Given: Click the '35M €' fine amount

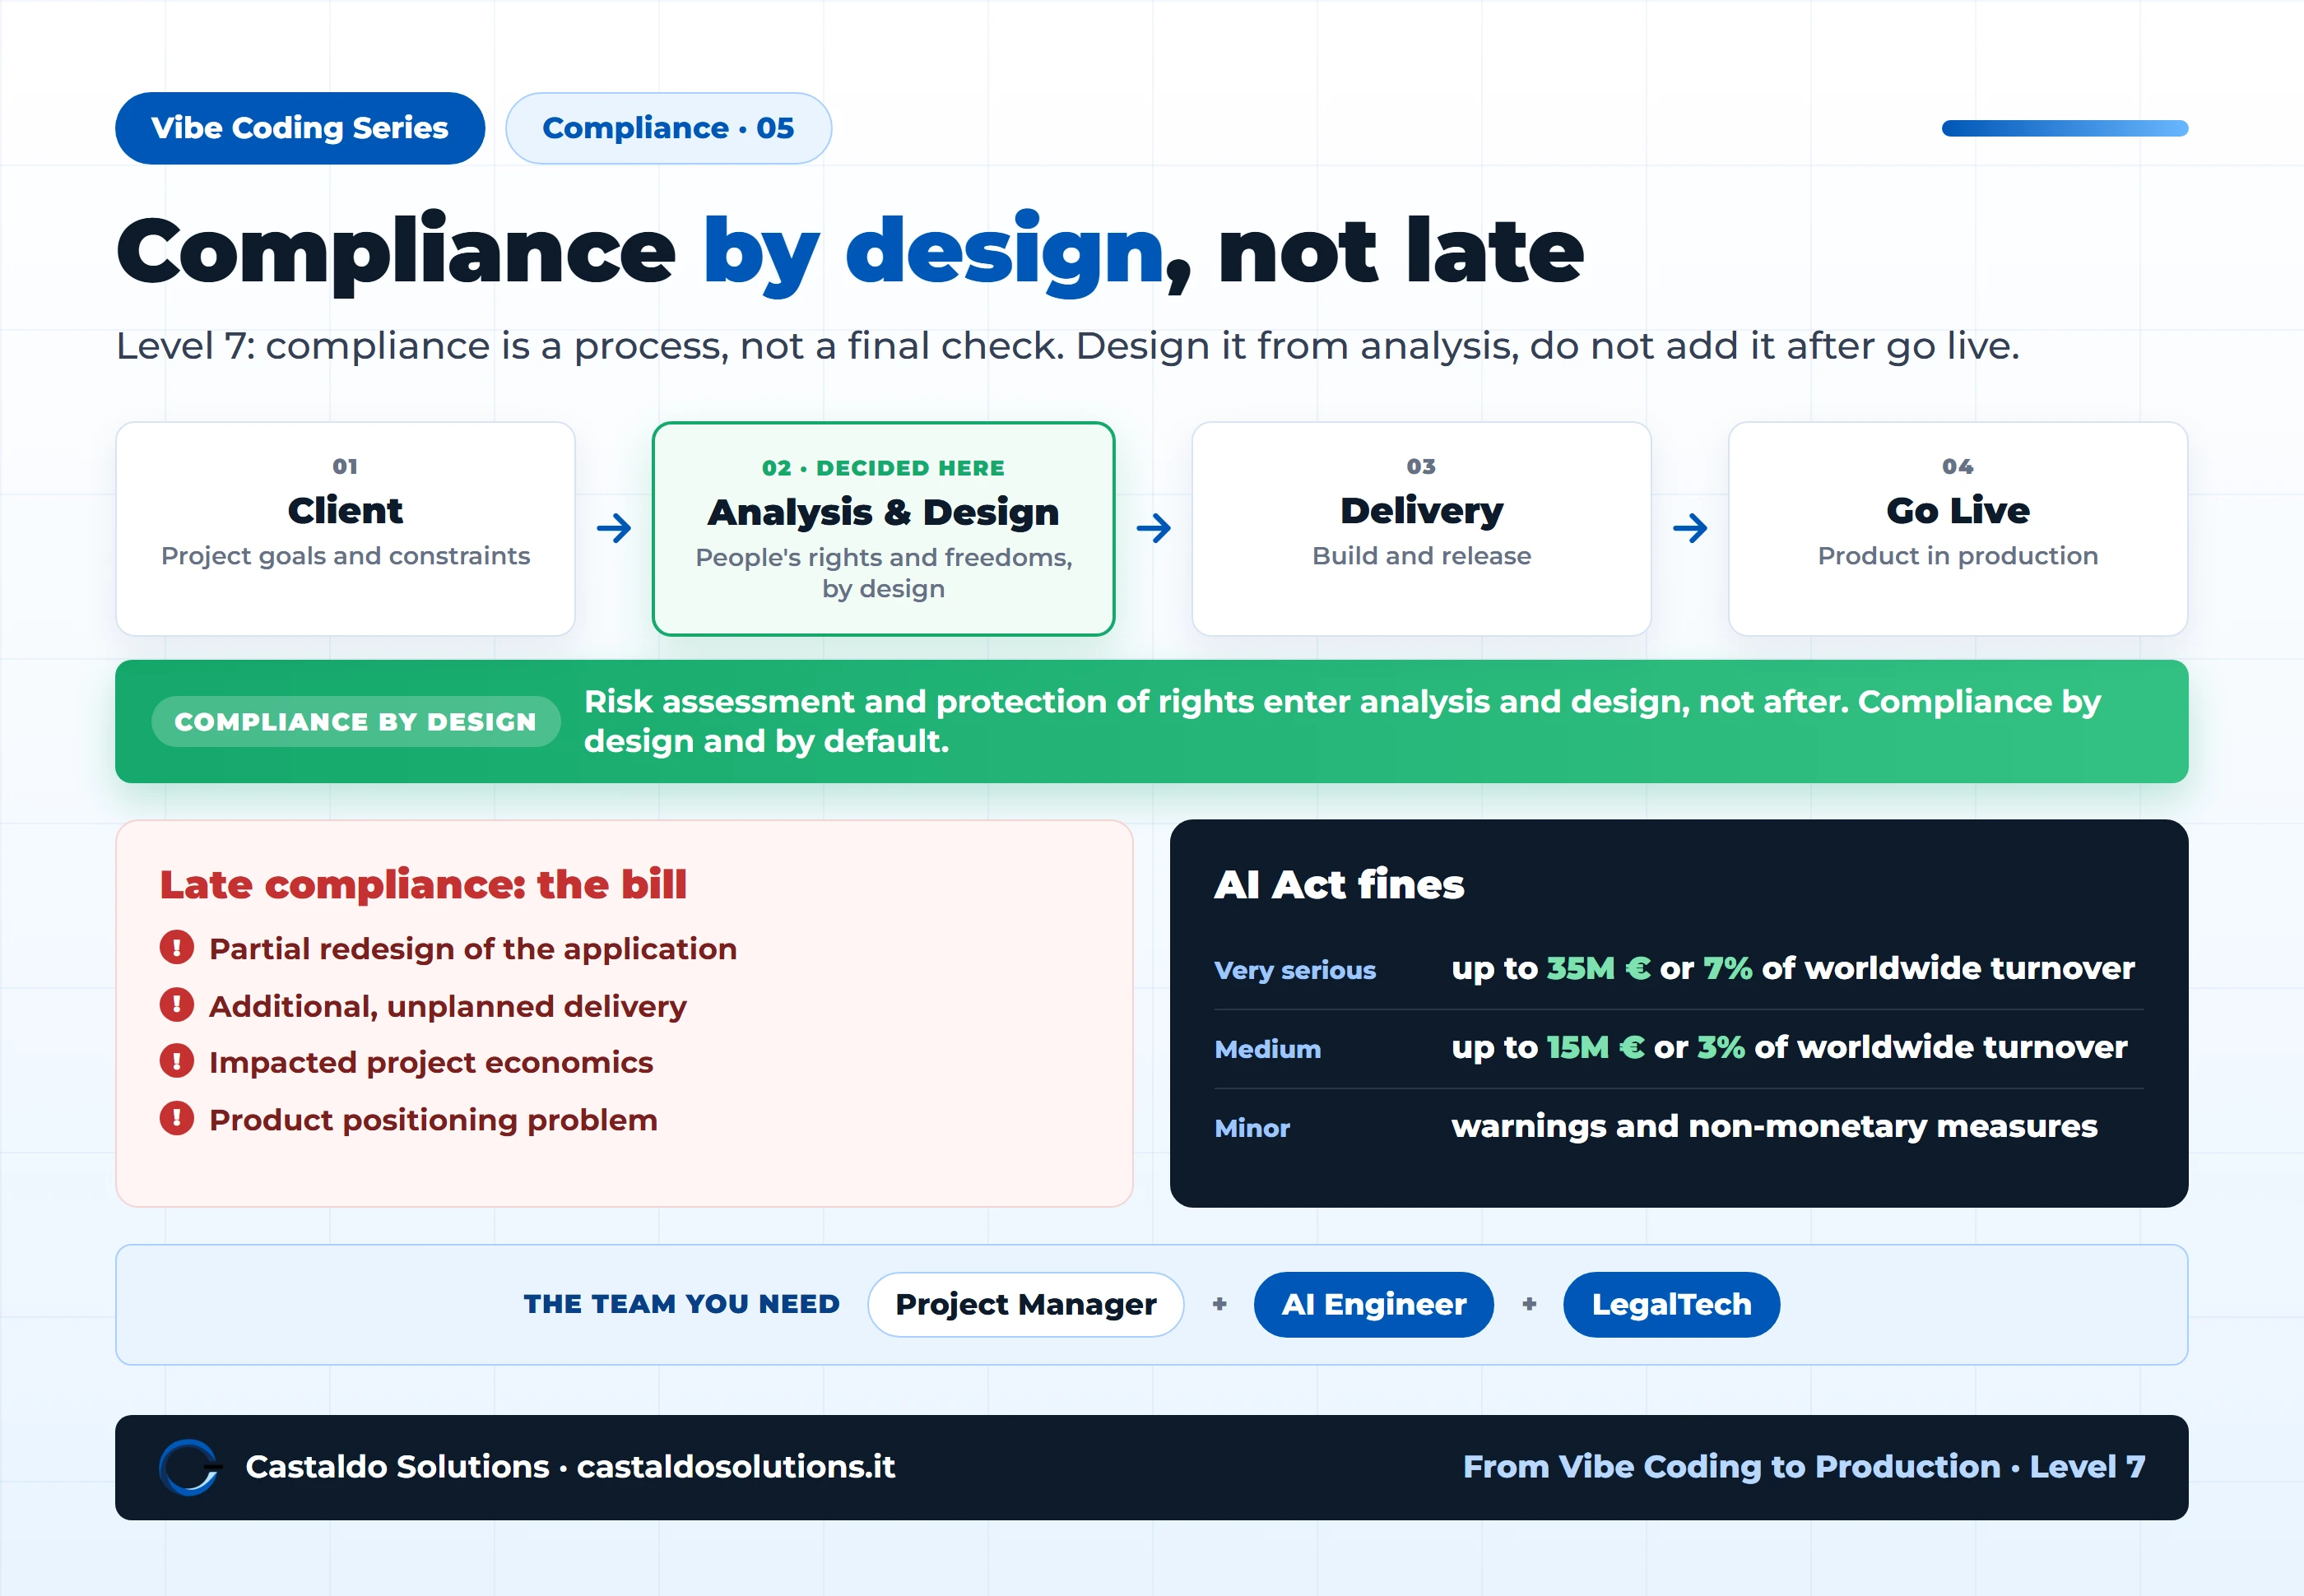Looking at the screenshot, I should tap(1599, 968).
